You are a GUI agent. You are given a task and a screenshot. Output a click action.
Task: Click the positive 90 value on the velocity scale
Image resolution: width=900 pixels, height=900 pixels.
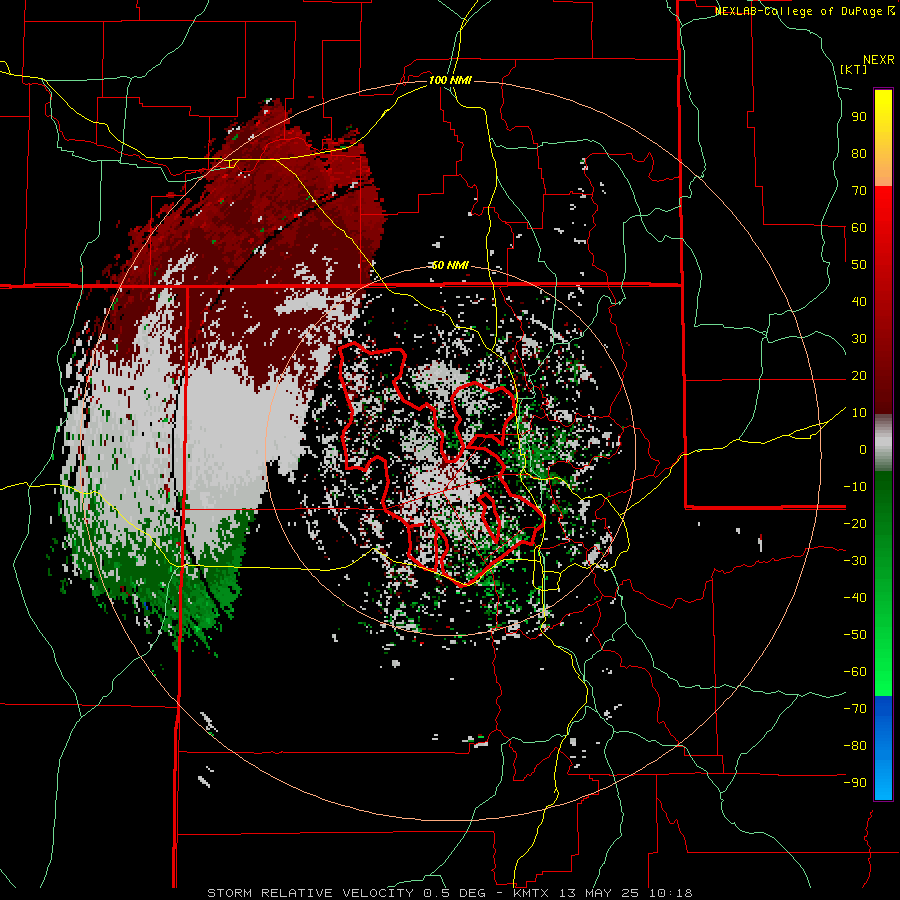(859, 117)
